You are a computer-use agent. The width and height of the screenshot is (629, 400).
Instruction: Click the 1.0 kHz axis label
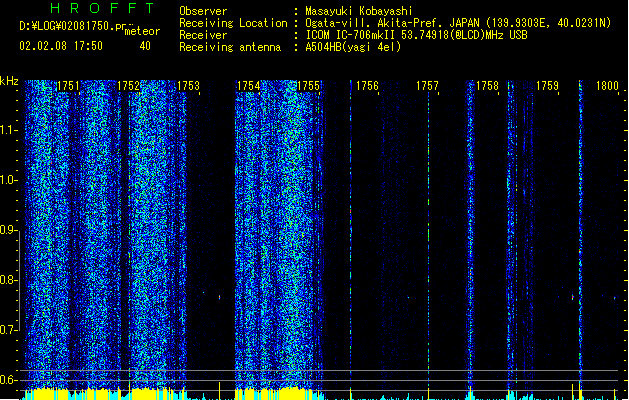(x=7, y=180)
